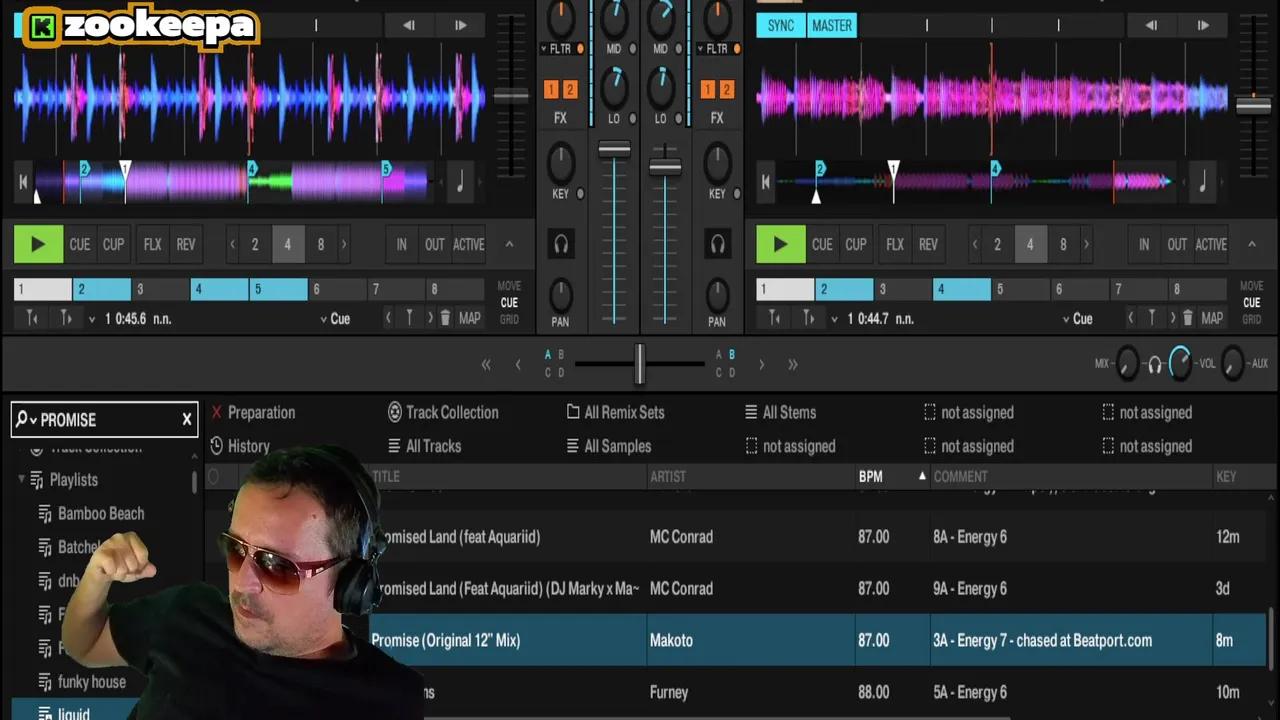The image size is (1280, 720).
Task: Toggle left channel key lock indicator
Action: [580, 194]
